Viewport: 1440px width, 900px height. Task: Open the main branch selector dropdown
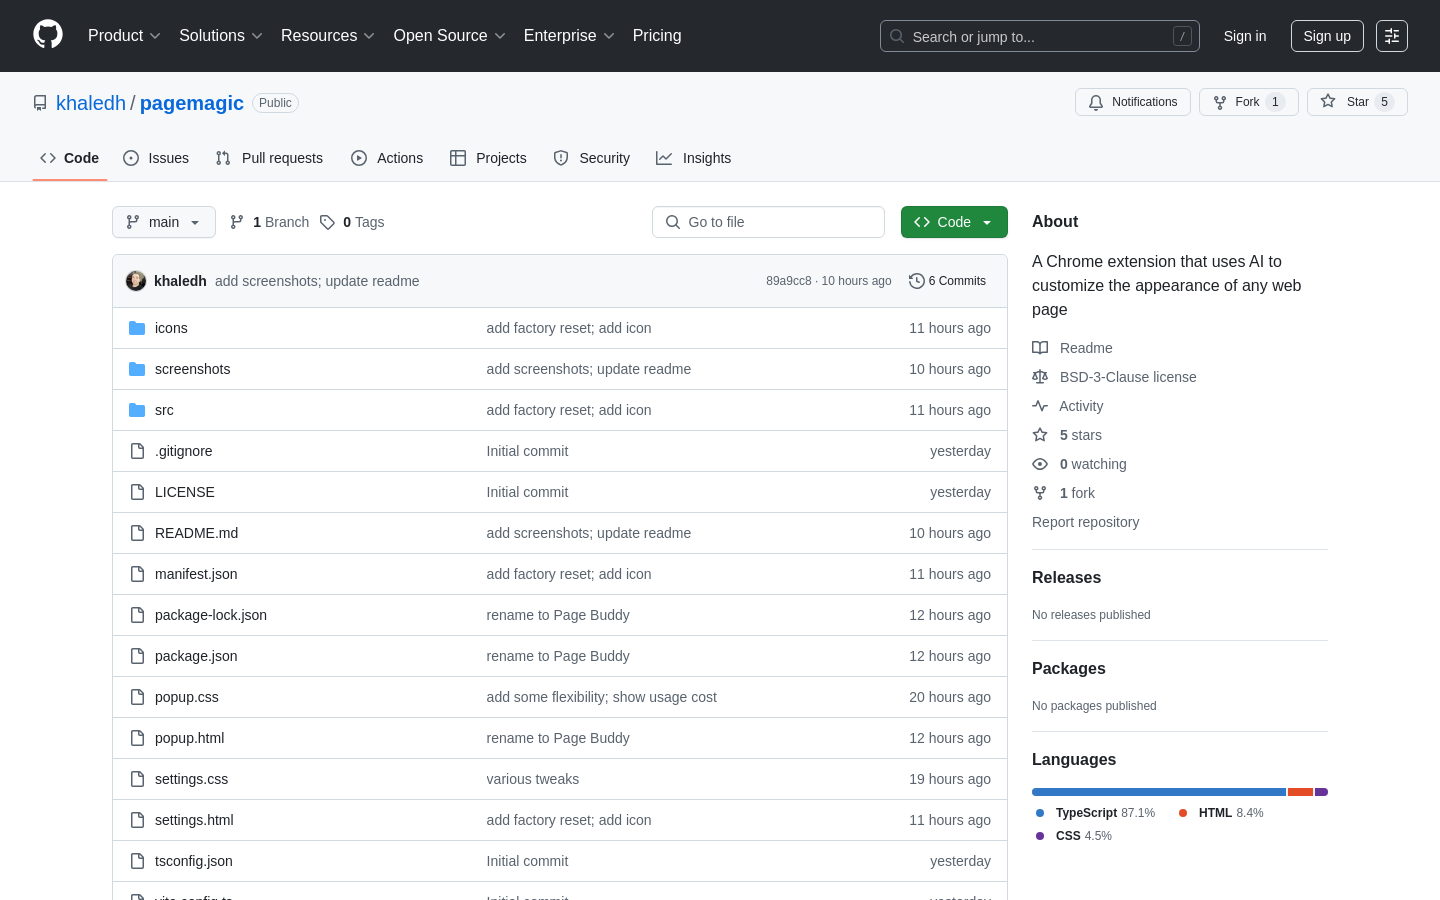tap(164, 222)
